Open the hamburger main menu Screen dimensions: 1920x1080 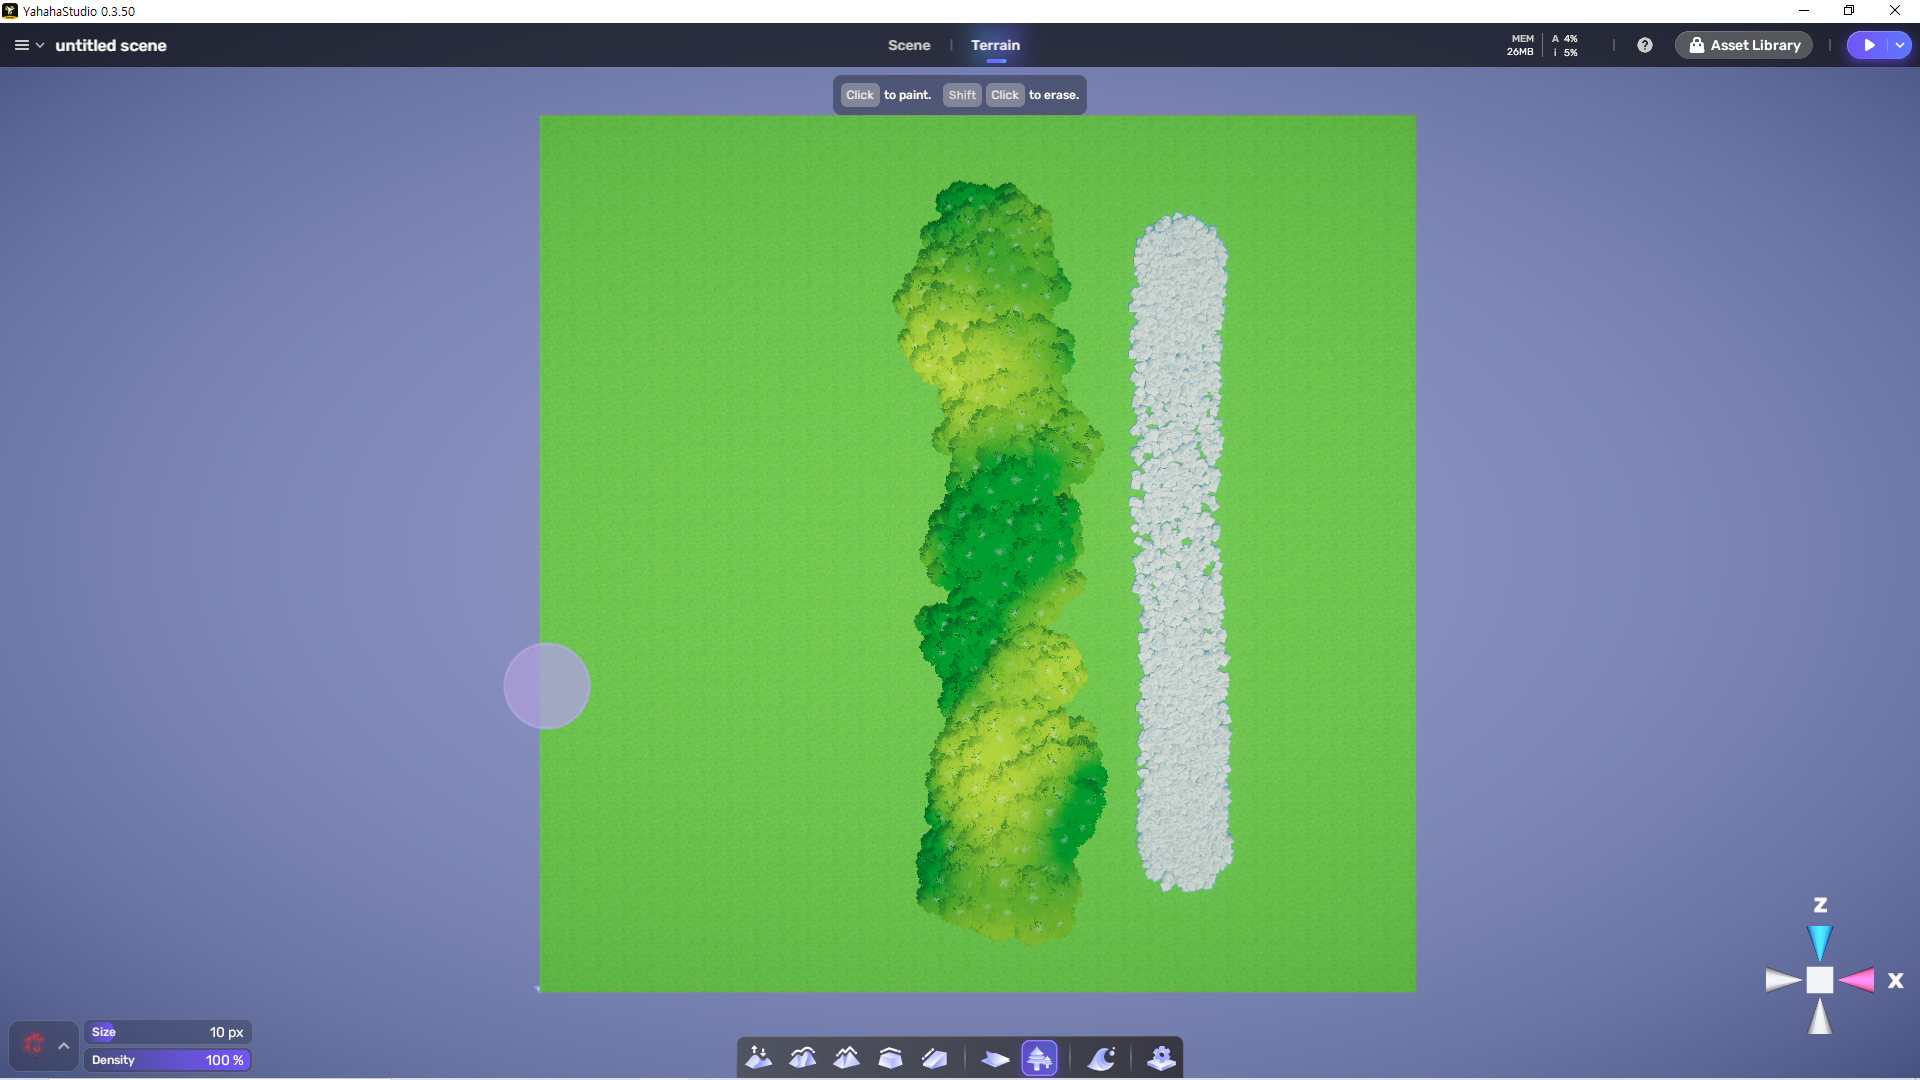pos(22,45)
